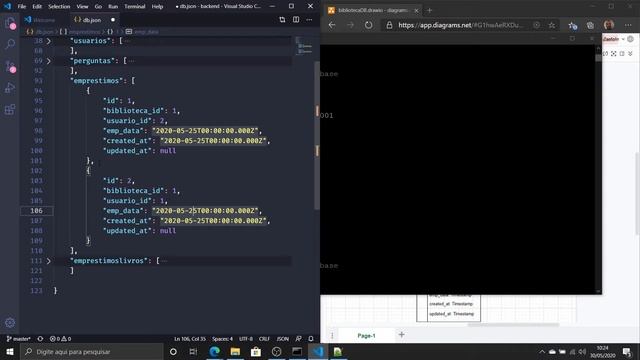Click the Cortana circle on taskbar
The image size is (640, 360).
(x=173, y=351)
